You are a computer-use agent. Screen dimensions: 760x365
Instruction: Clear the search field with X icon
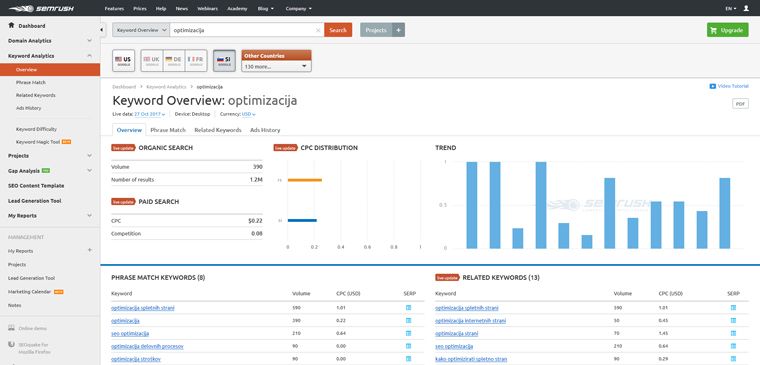pos(318,30)
